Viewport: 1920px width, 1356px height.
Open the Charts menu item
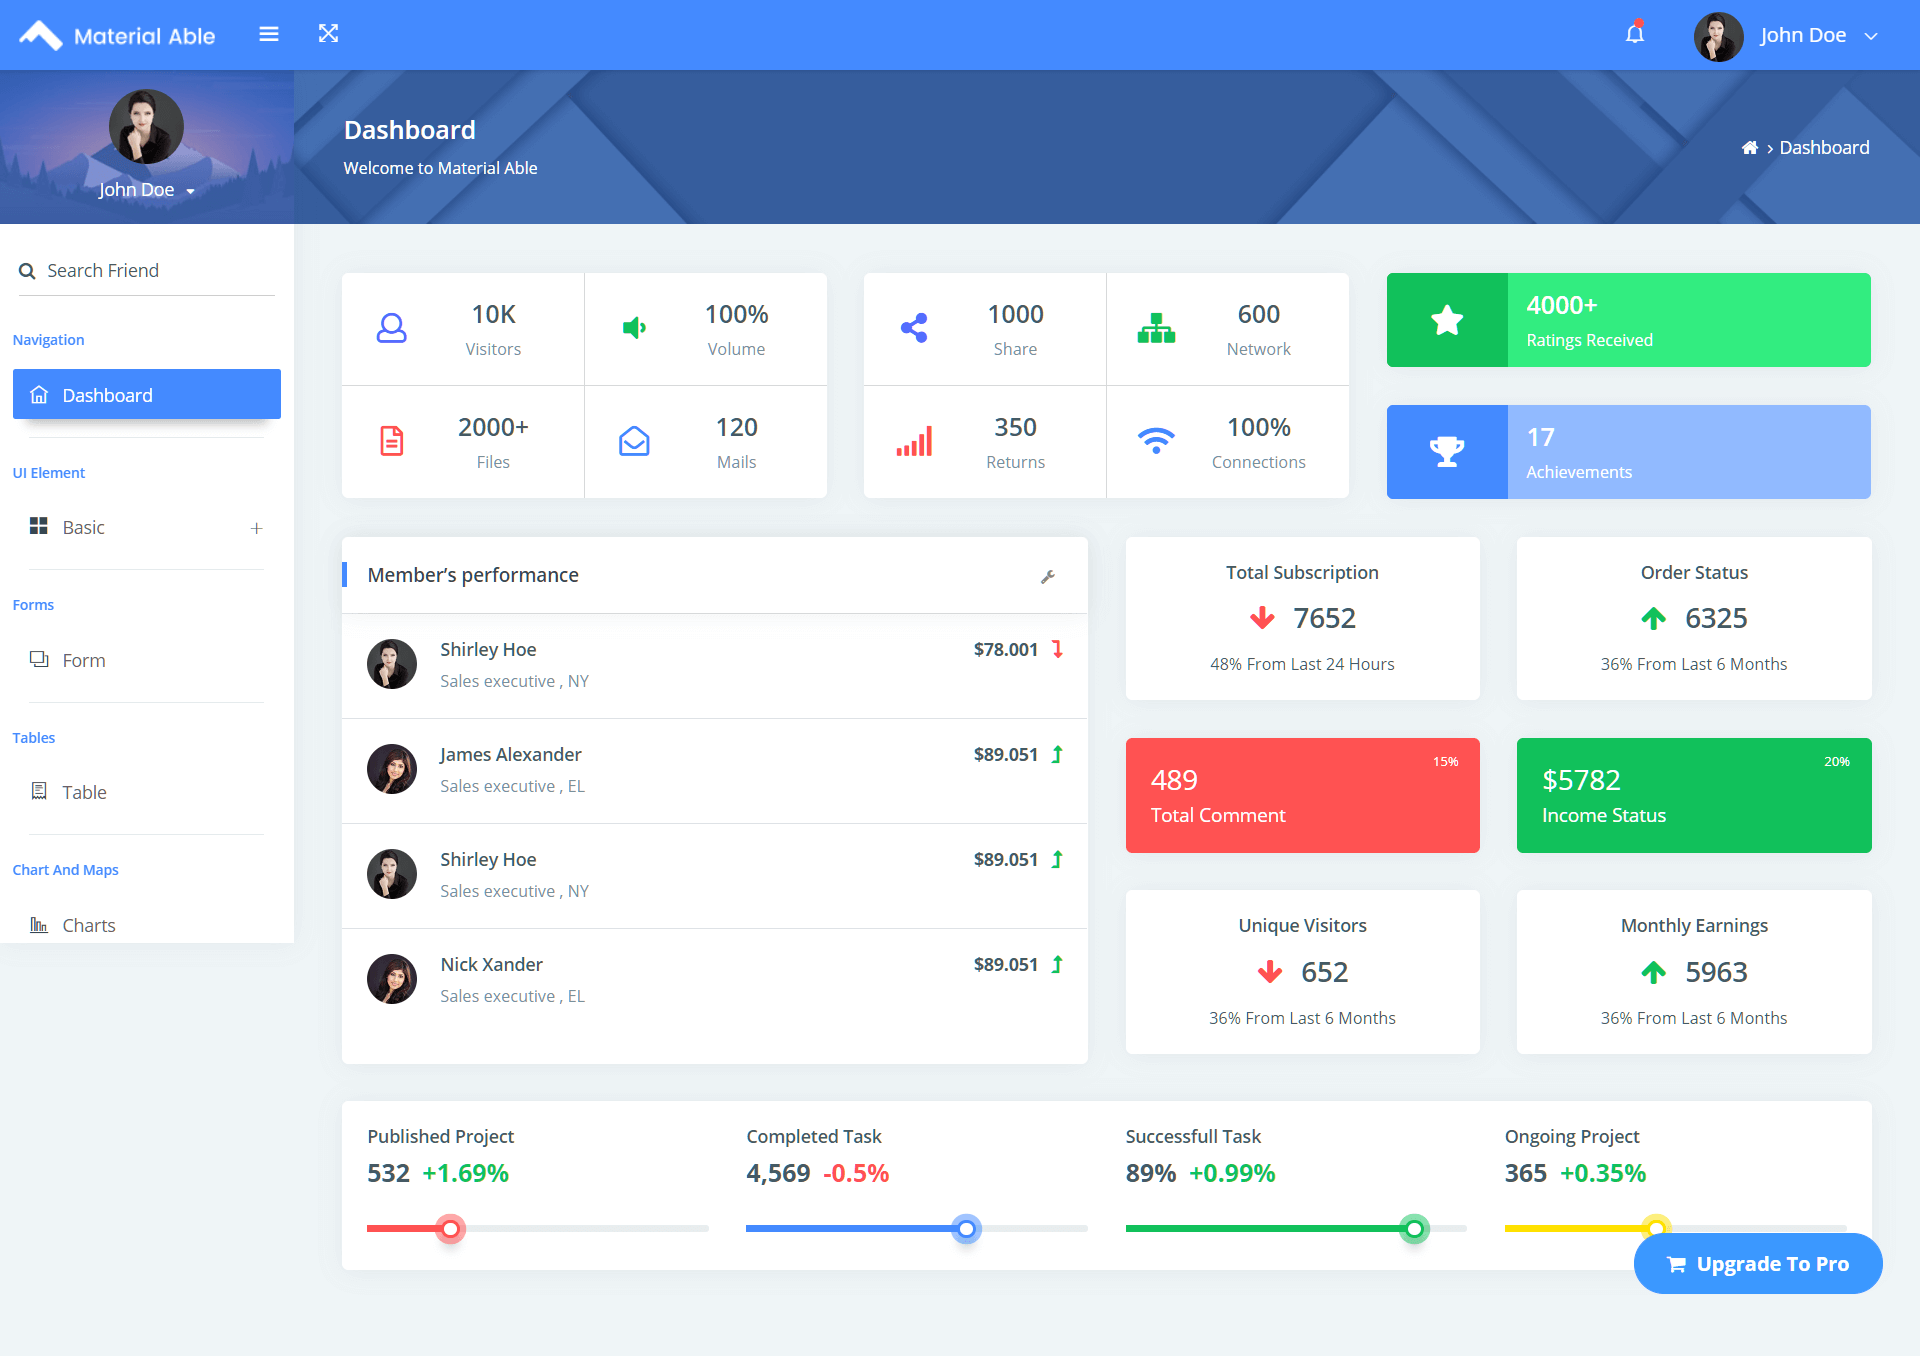click(x=88, y=923)
